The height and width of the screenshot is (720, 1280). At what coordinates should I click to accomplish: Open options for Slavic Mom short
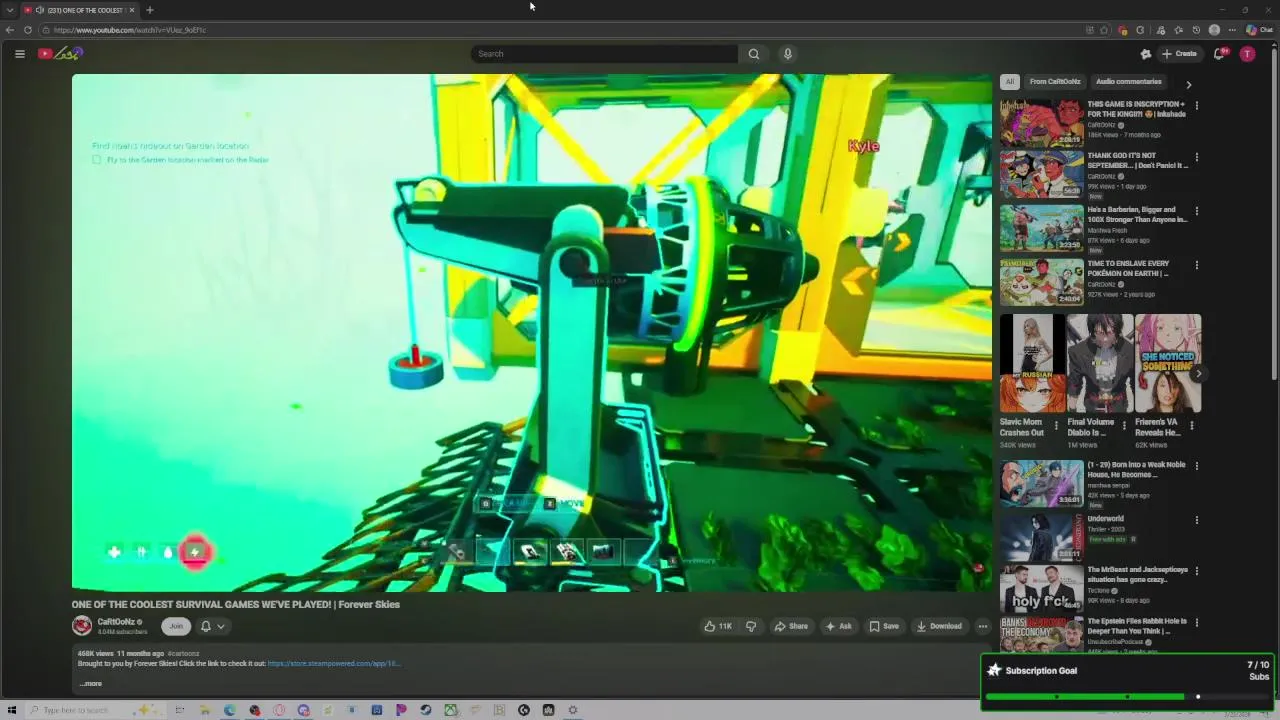coord(1056,425)
